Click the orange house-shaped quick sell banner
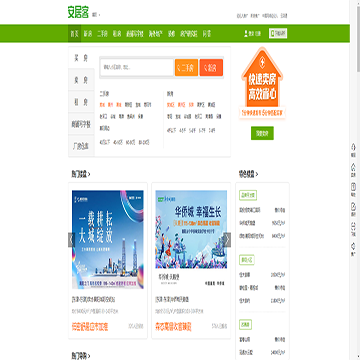 click(262, 83)
